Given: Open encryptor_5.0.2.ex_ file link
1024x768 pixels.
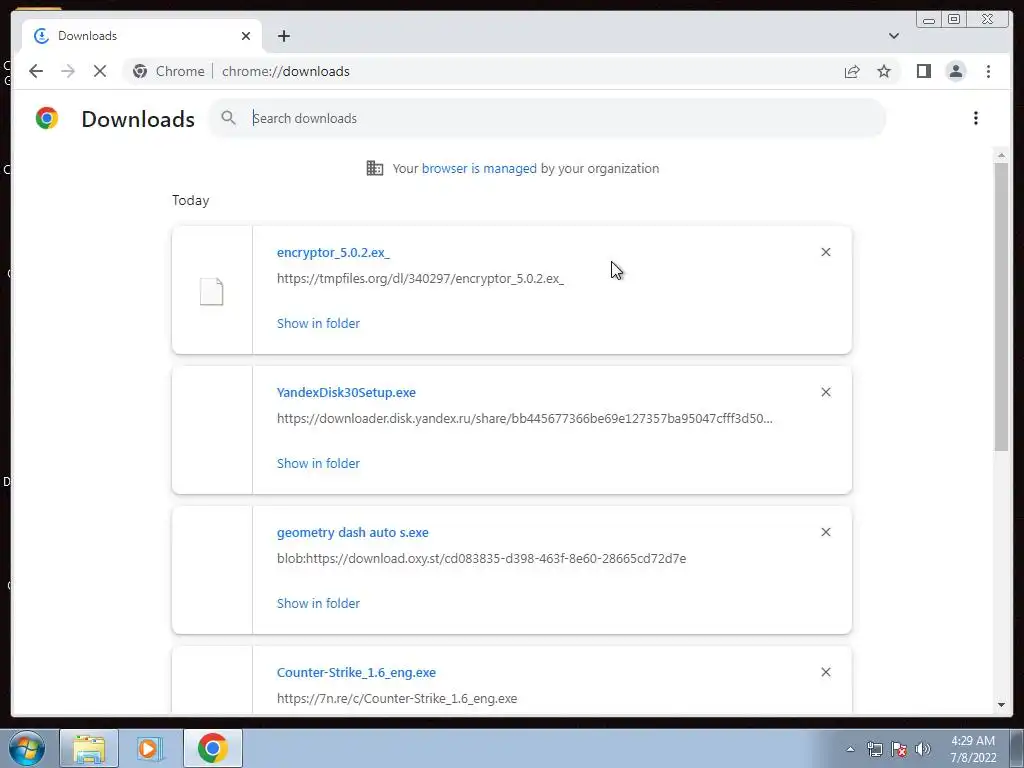Looking at the screenshot, I should point(333,253).
